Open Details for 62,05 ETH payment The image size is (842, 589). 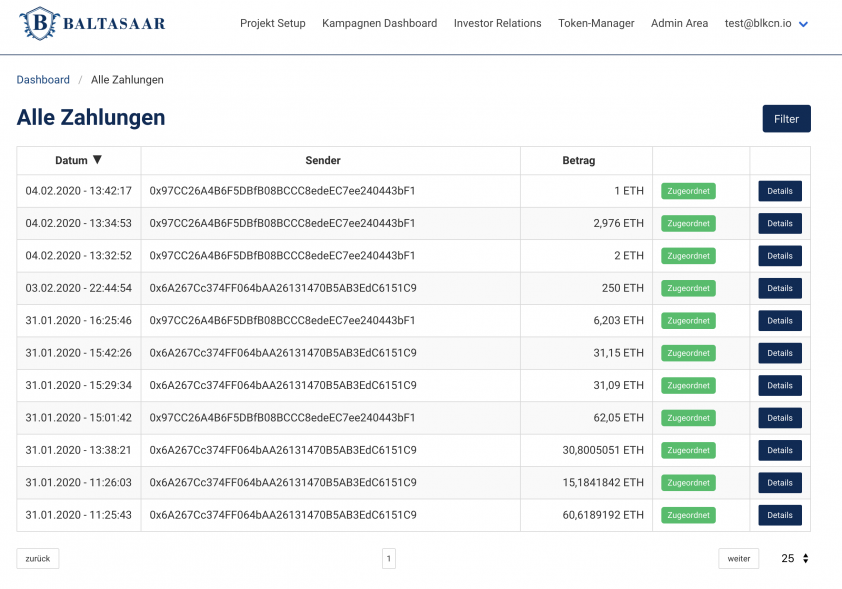pos(780,418)
